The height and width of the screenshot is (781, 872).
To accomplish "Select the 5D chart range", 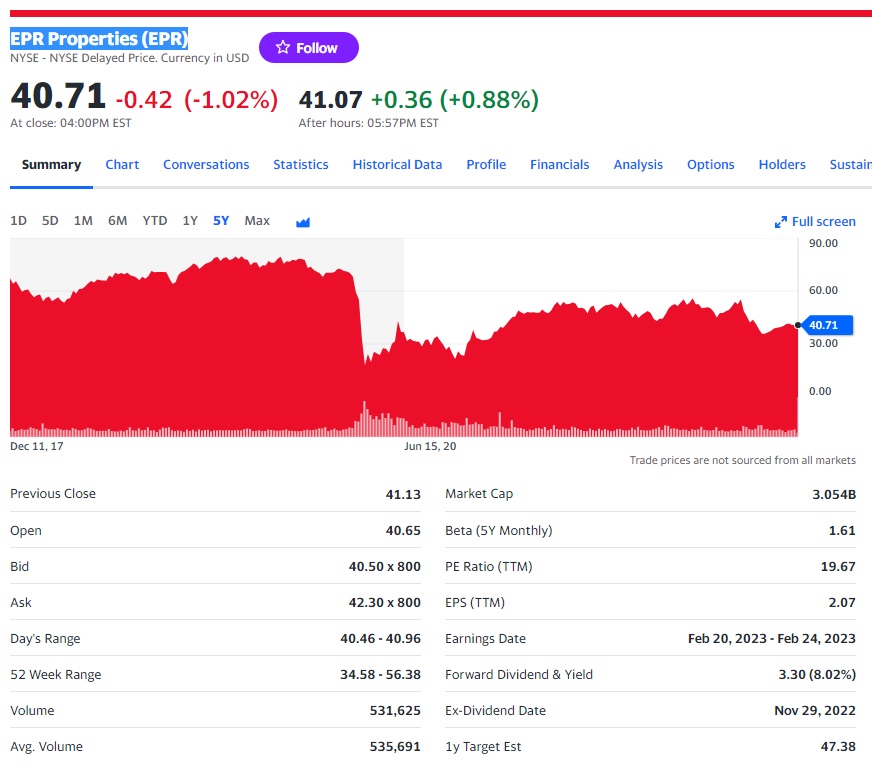I will tap(50, 221).
